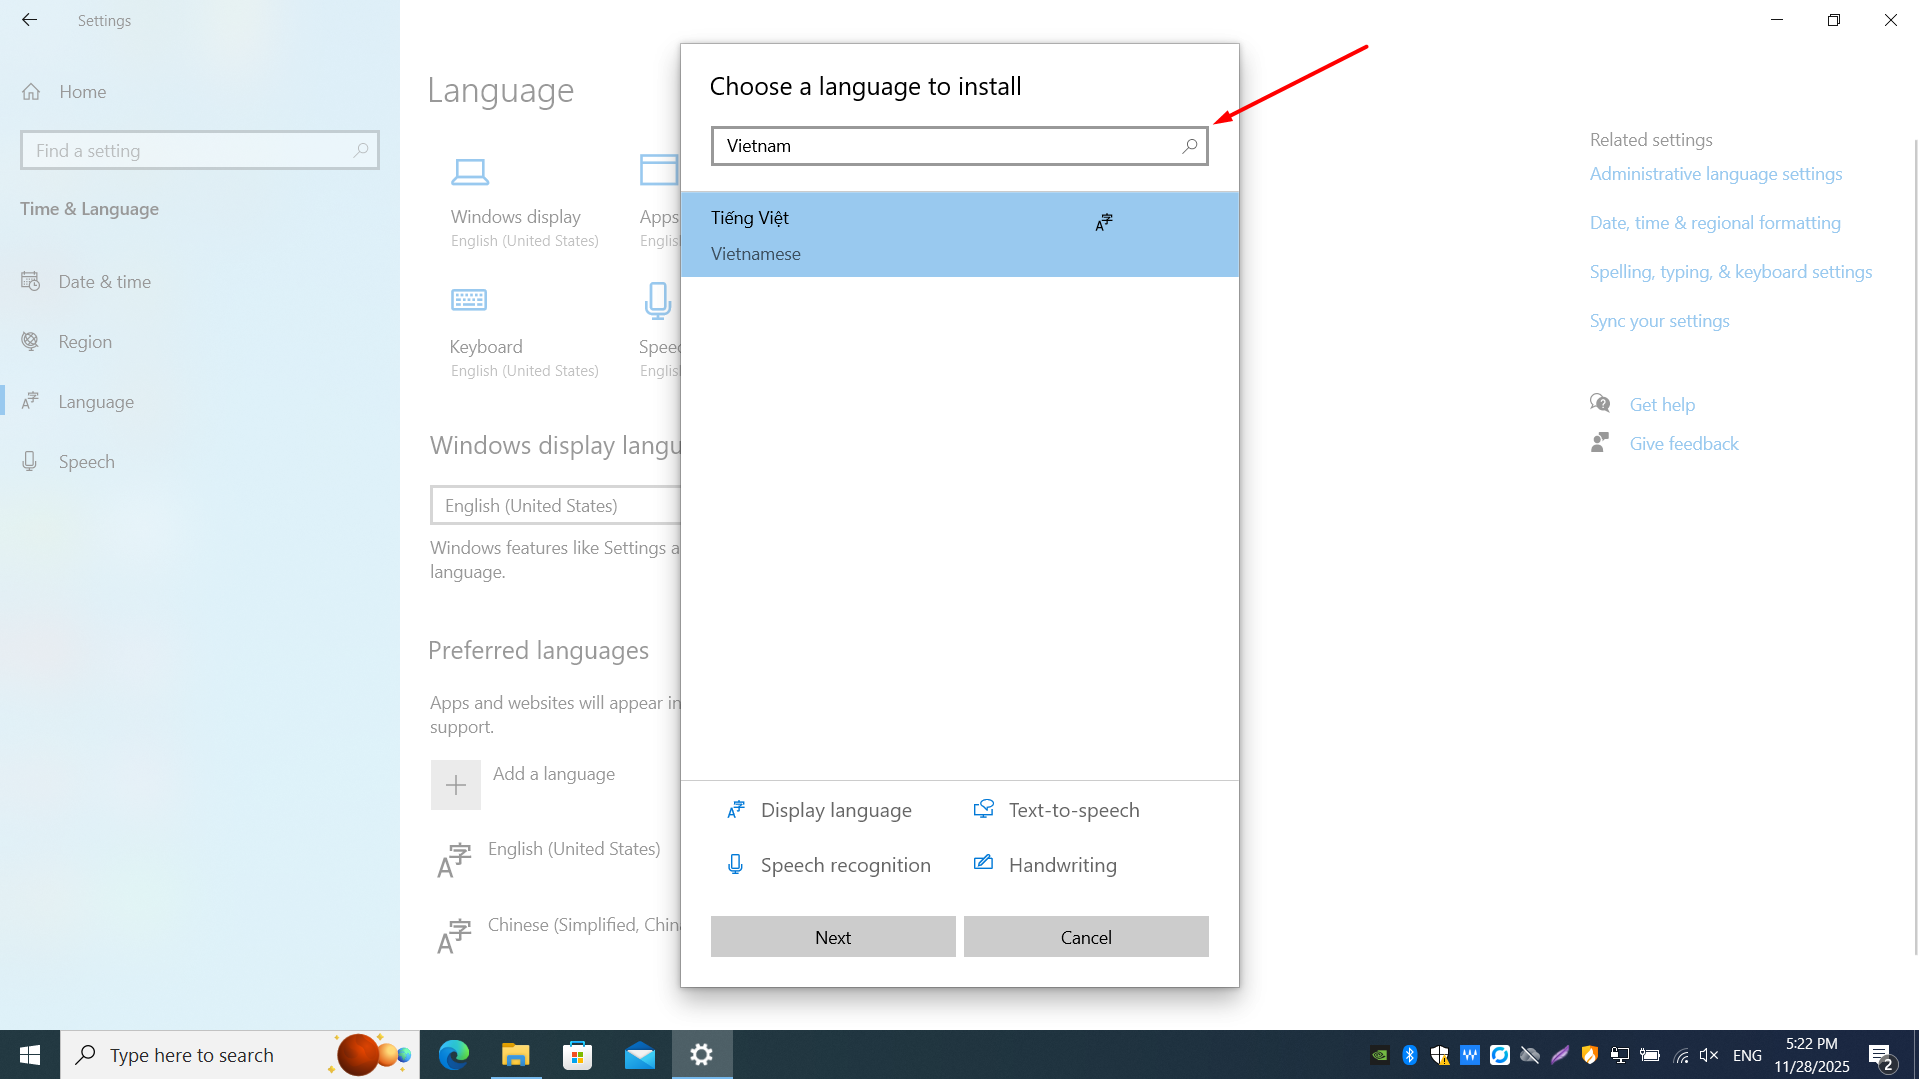This screenshot has width=1919, height=1079.
Task: Click the ENG input language indicator
Action: click(x=1747, y=1055)
